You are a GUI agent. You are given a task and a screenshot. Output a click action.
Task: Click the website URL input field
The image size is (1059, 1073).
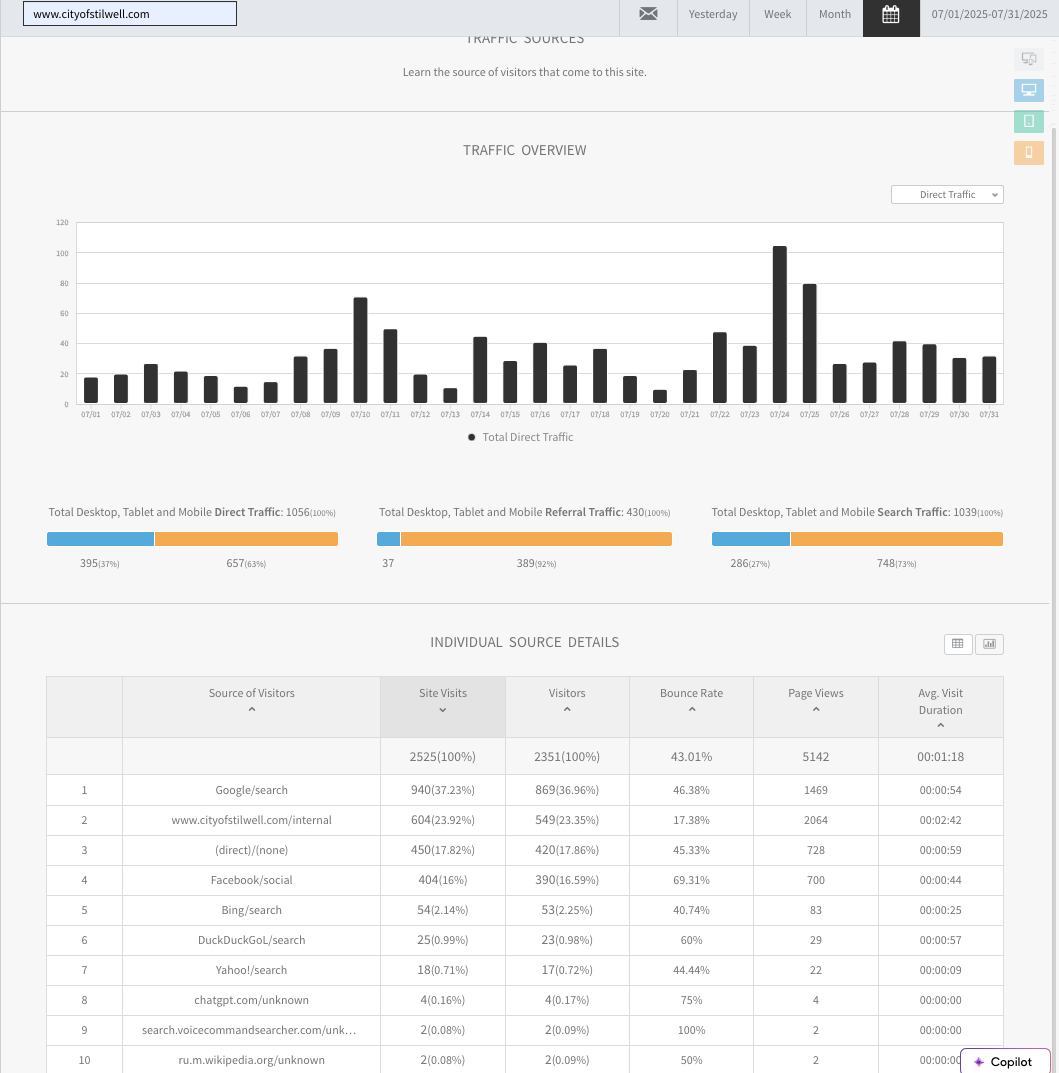point(130,14)
